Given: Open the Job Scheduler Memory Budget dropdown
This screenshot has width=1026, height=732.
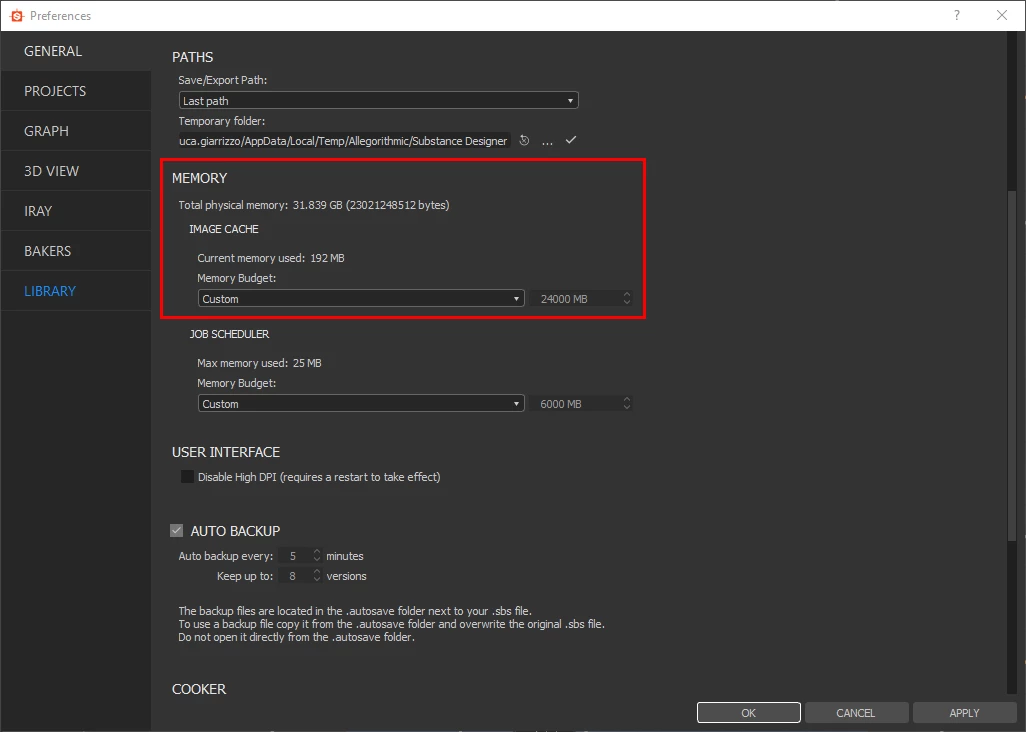Looking at the screenshot, I should click(361, 404).
